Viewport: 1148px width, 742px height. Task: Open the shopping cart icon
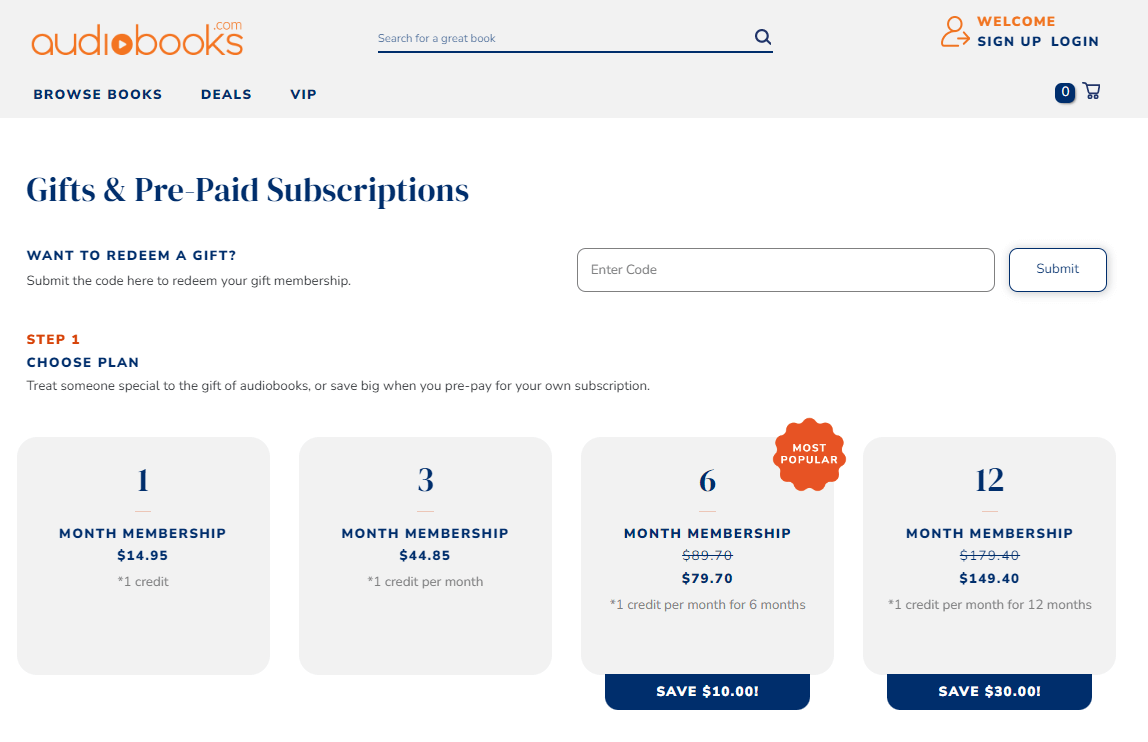tap(1092, 91)
